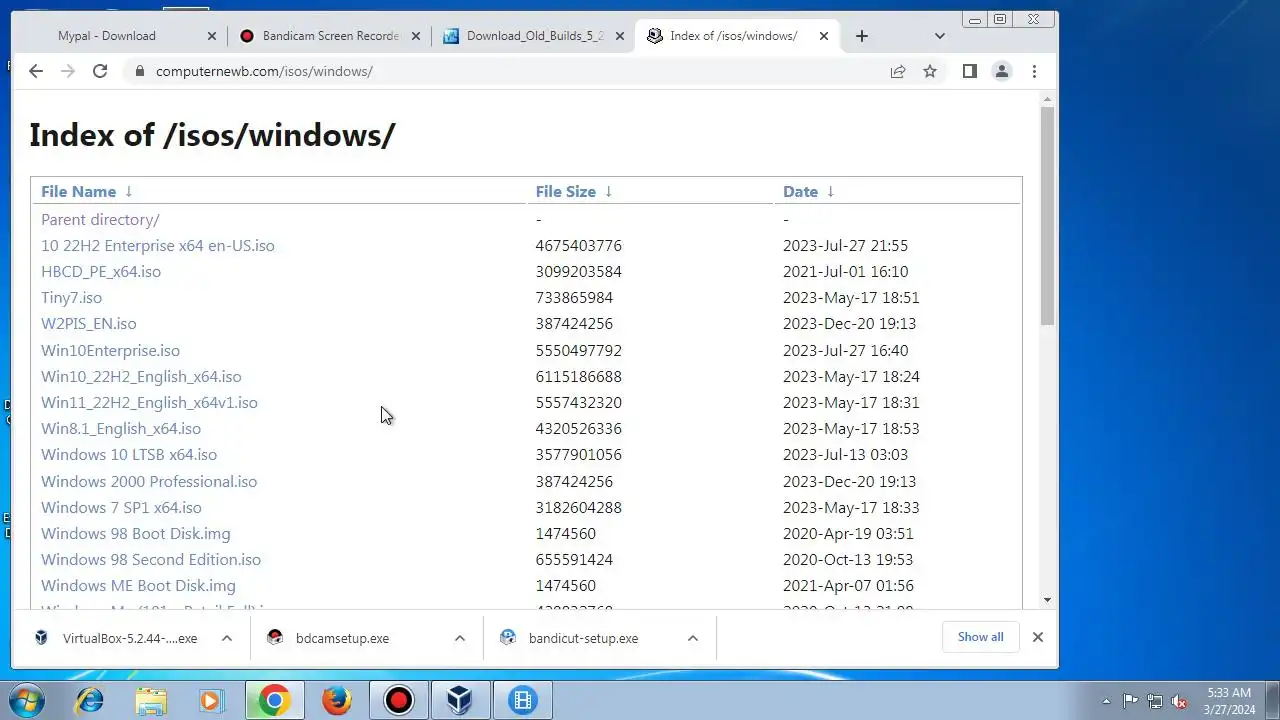Close the Index of /isos/windows/ tab

point(824,36)
